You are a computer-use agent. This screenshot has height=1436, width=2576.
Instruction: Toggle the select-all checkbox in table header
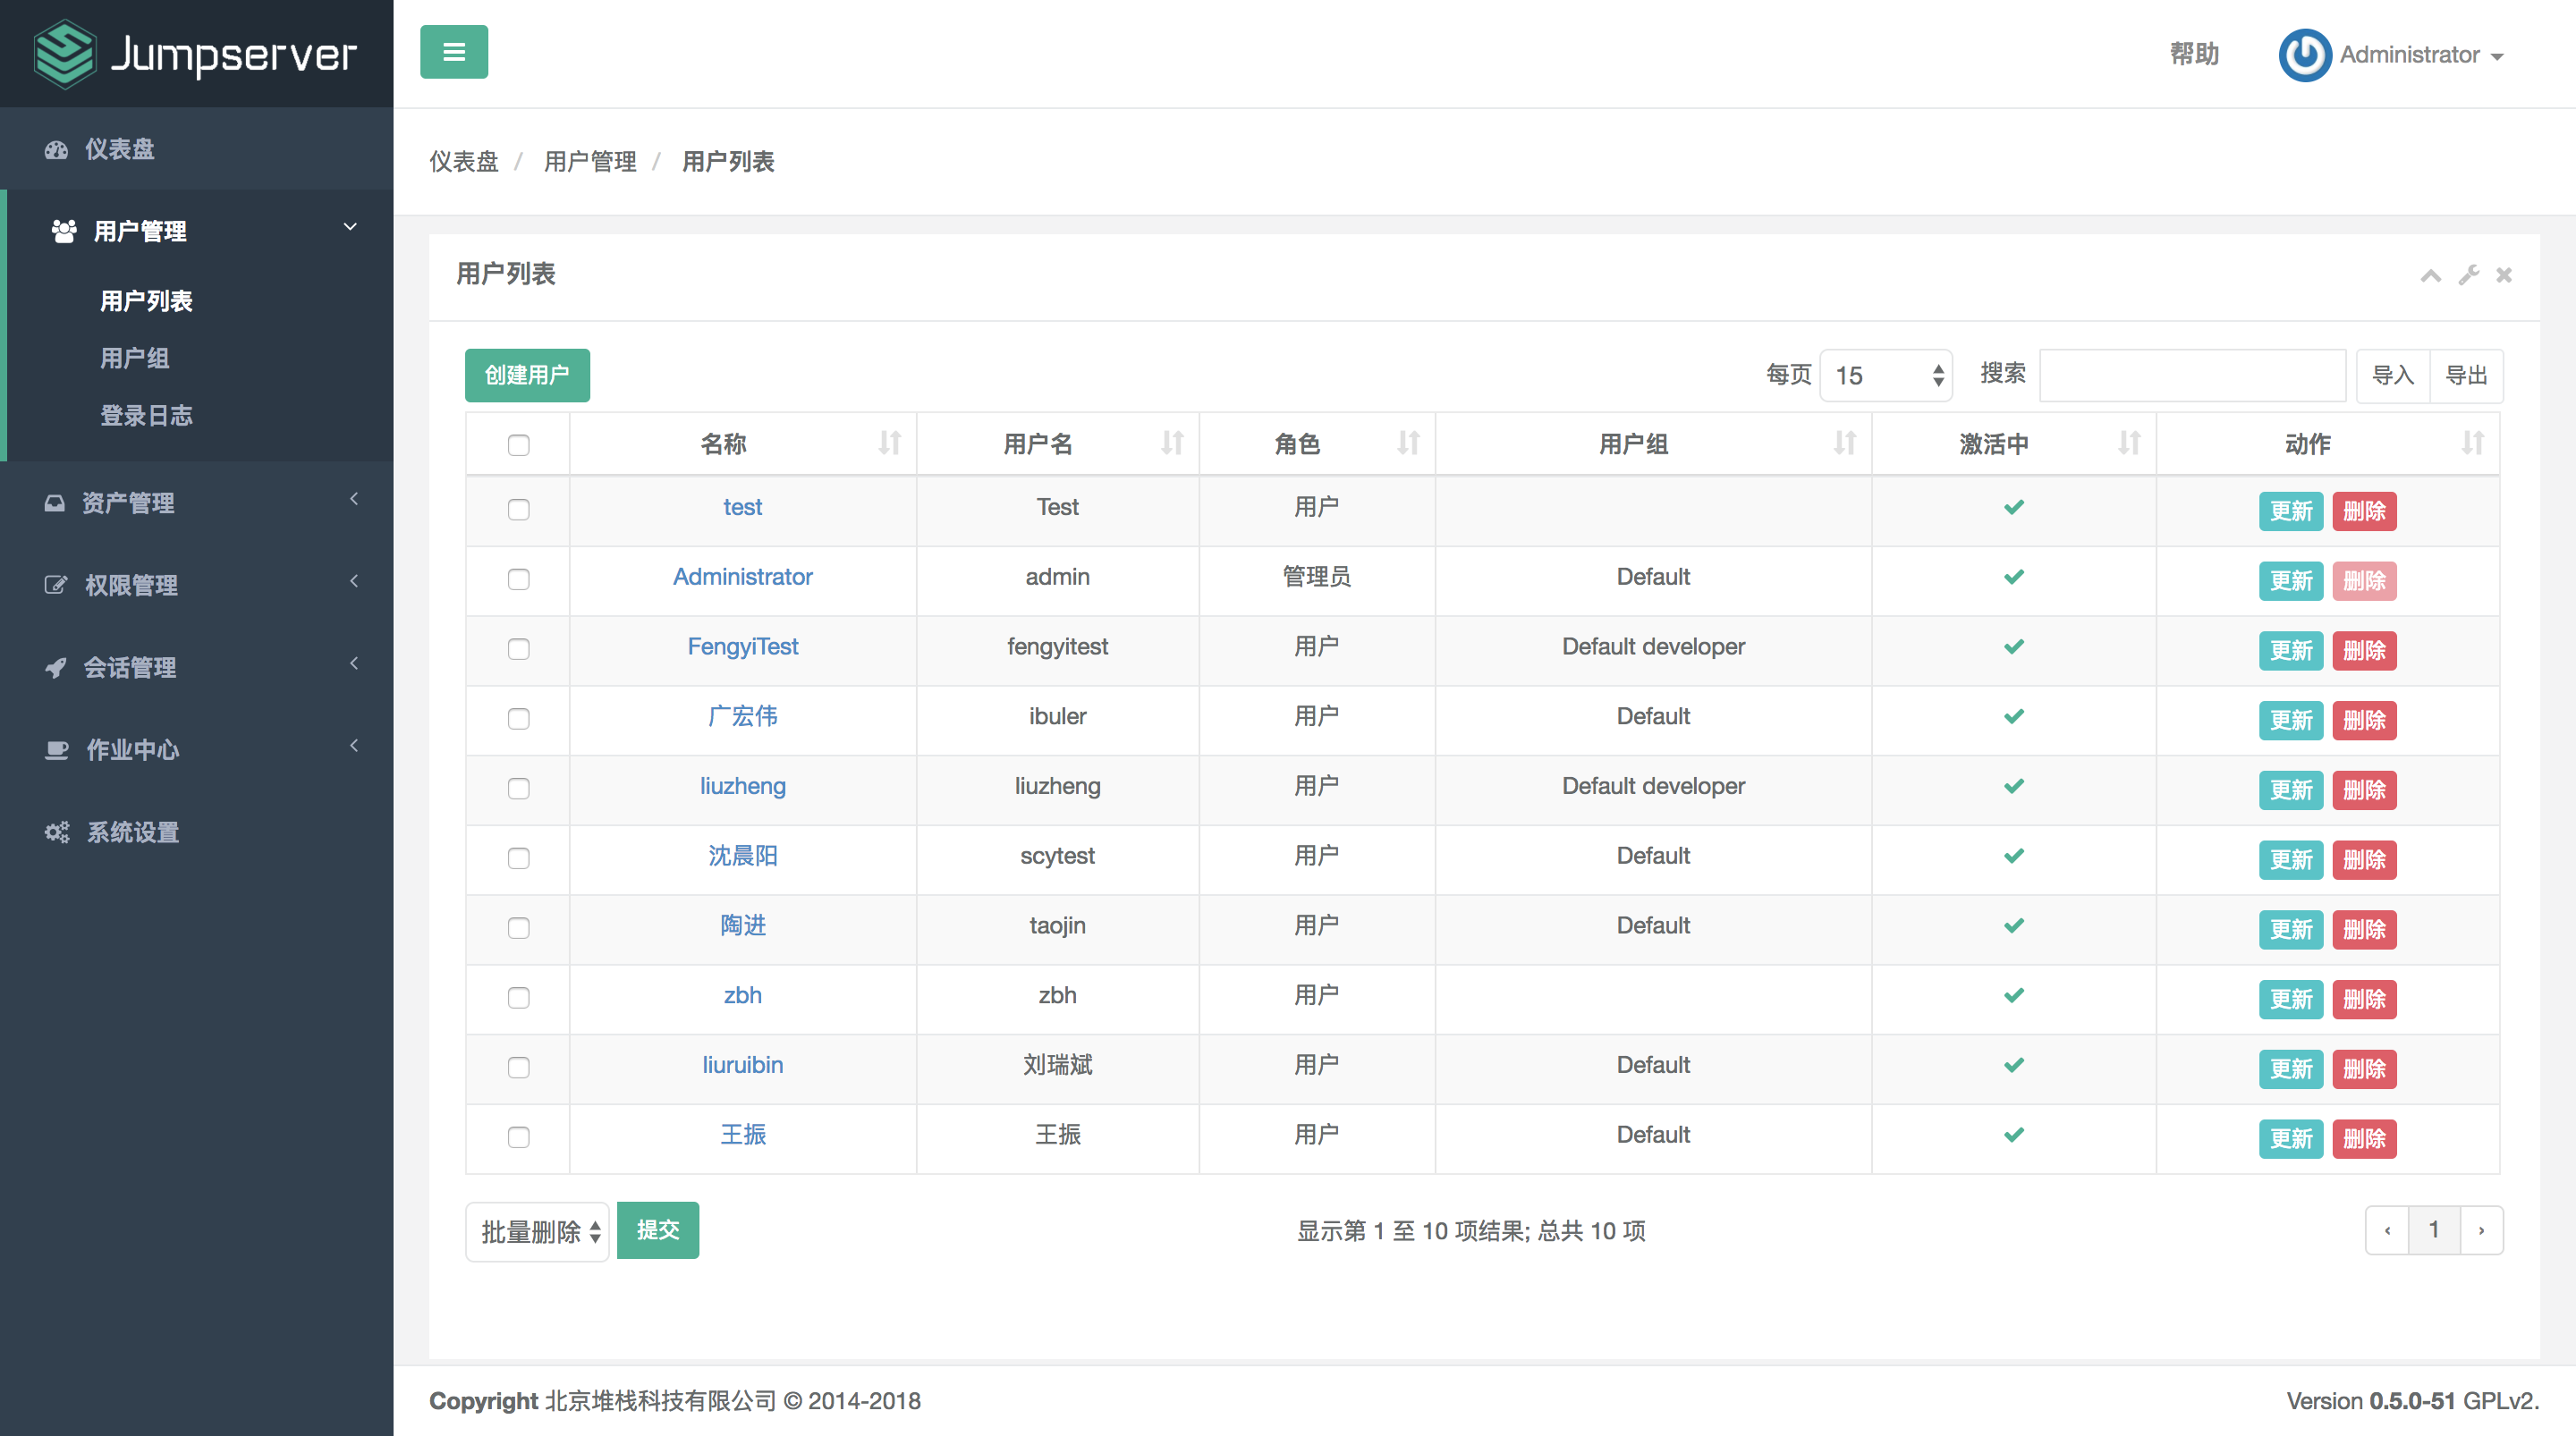point(518,445)
